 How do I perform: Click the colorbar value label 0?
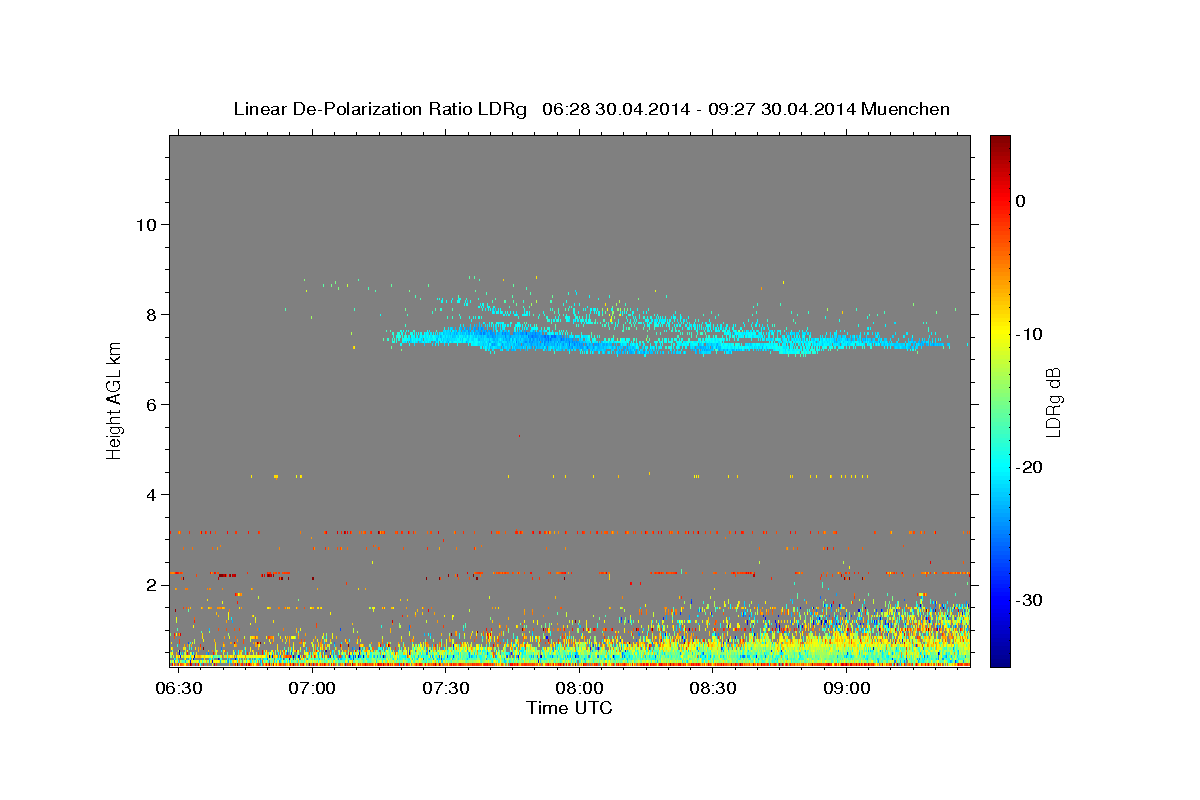point(1020,201)
